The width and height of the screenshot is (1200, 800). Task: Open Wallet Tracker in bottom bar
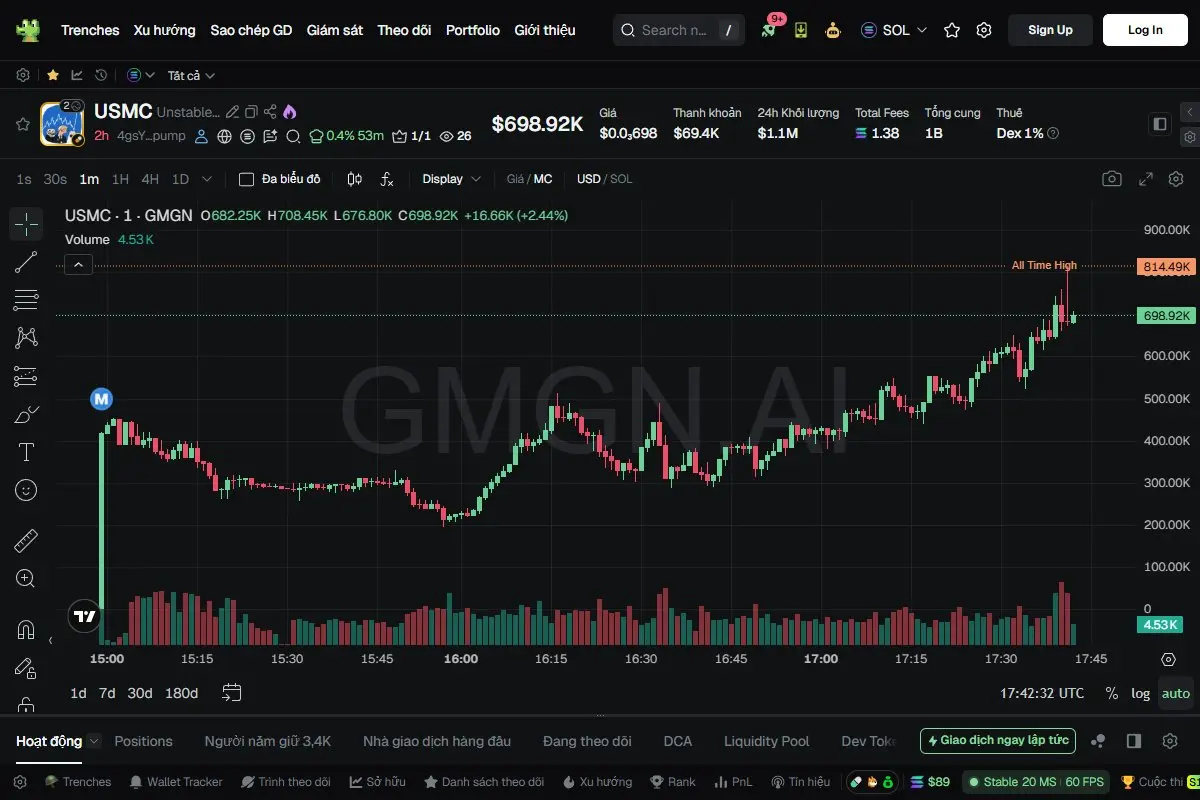(176, 782)
